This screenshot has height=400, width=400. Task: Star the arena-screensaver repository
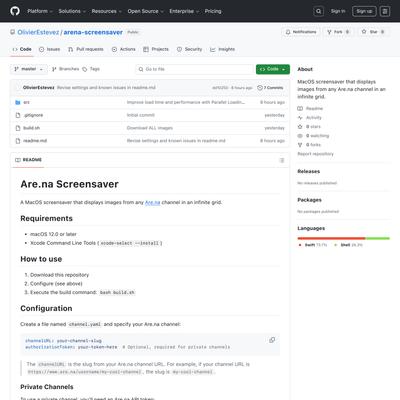coord(373,32)
